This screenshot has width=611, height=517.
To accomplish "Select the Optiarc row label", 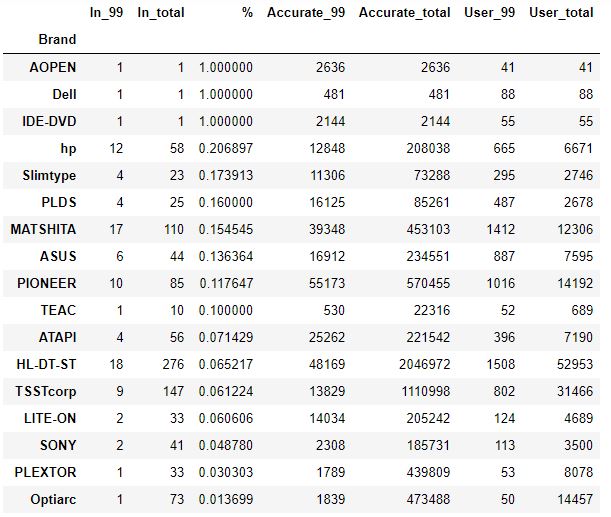I will coord(52,499).
